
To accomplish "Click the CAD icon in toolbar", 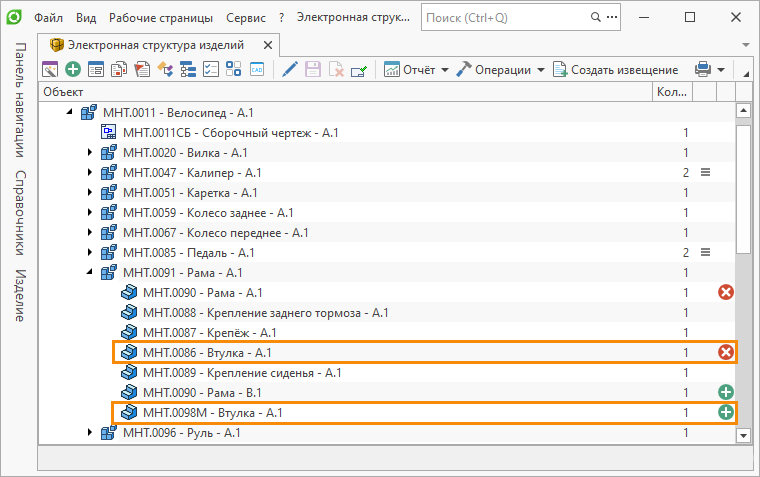I will tap(256, 69).
